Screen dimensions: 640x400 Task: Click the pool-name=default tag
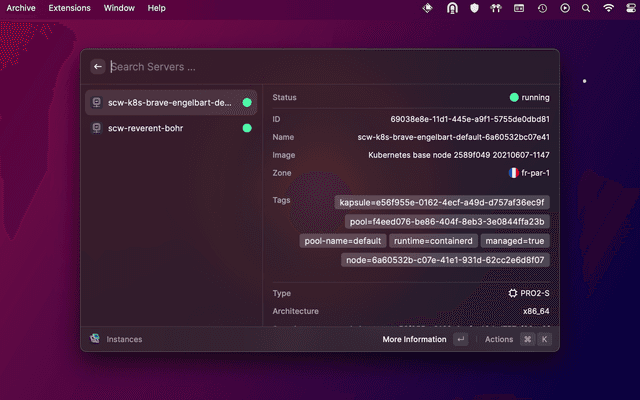(x=341, y=241)
